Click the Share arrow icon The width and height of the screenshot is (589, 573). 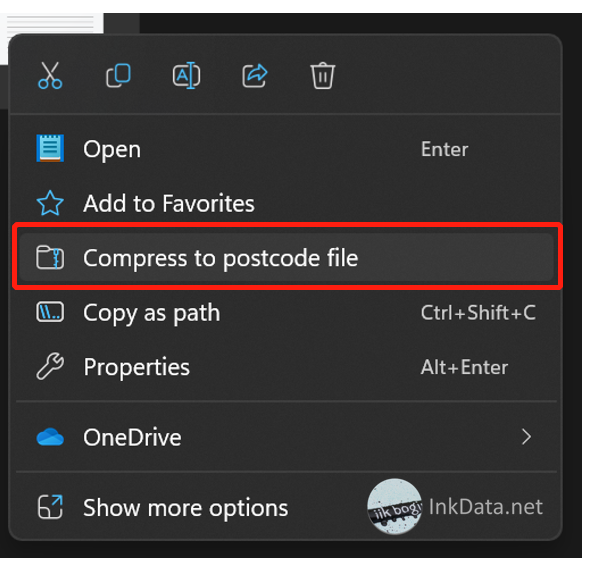coord(255,76)
